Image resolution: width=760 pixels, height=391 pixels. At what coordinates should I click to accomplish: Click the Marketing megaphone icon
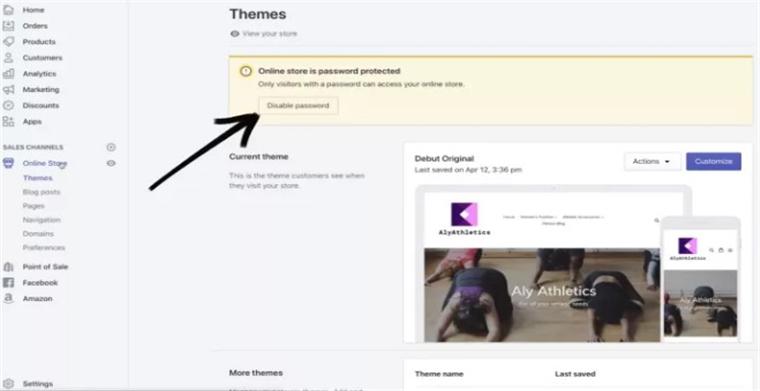8,90
